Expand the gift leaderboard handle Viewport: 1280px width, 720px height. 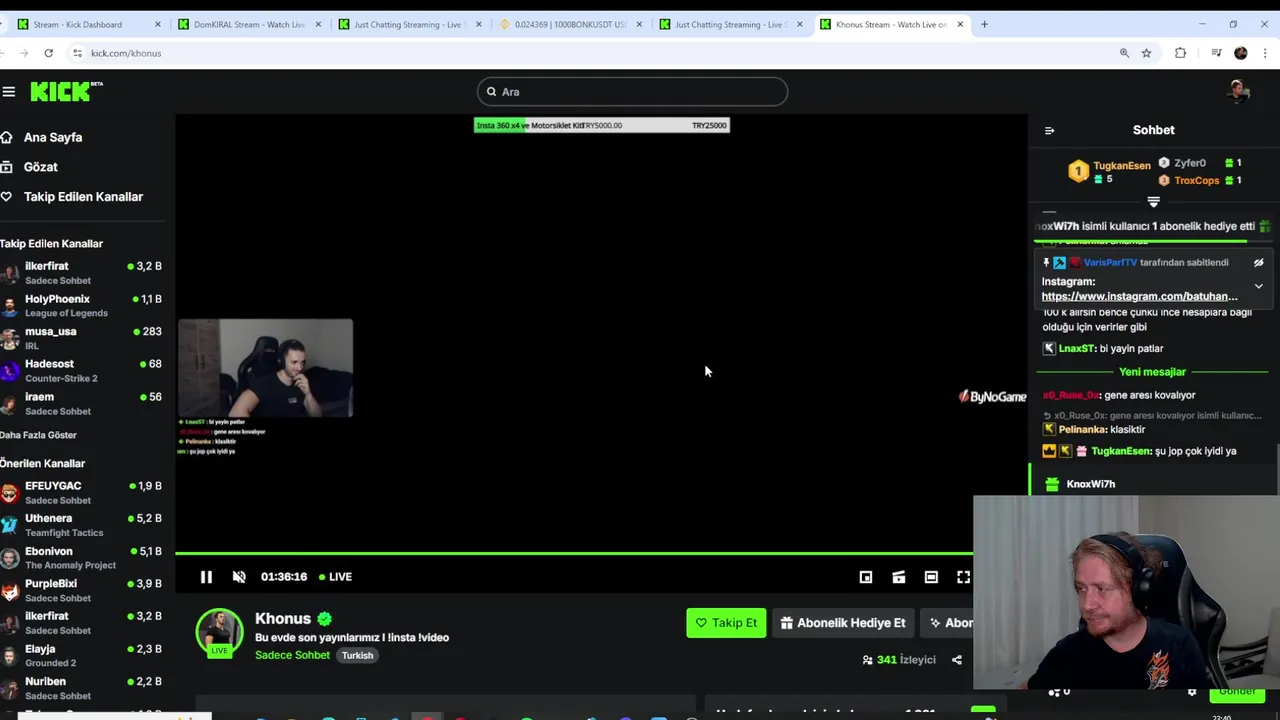click(1153, 202)
